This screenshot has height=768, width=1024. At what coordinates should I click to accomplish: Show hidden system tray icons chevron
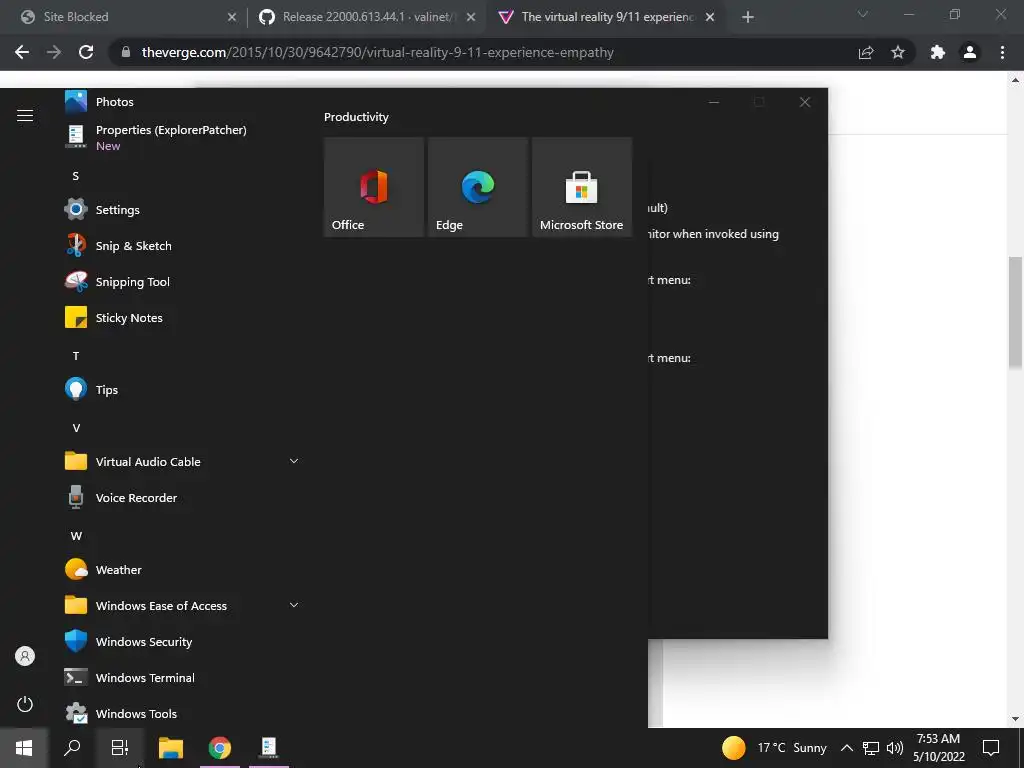click(x=846, y=748)
